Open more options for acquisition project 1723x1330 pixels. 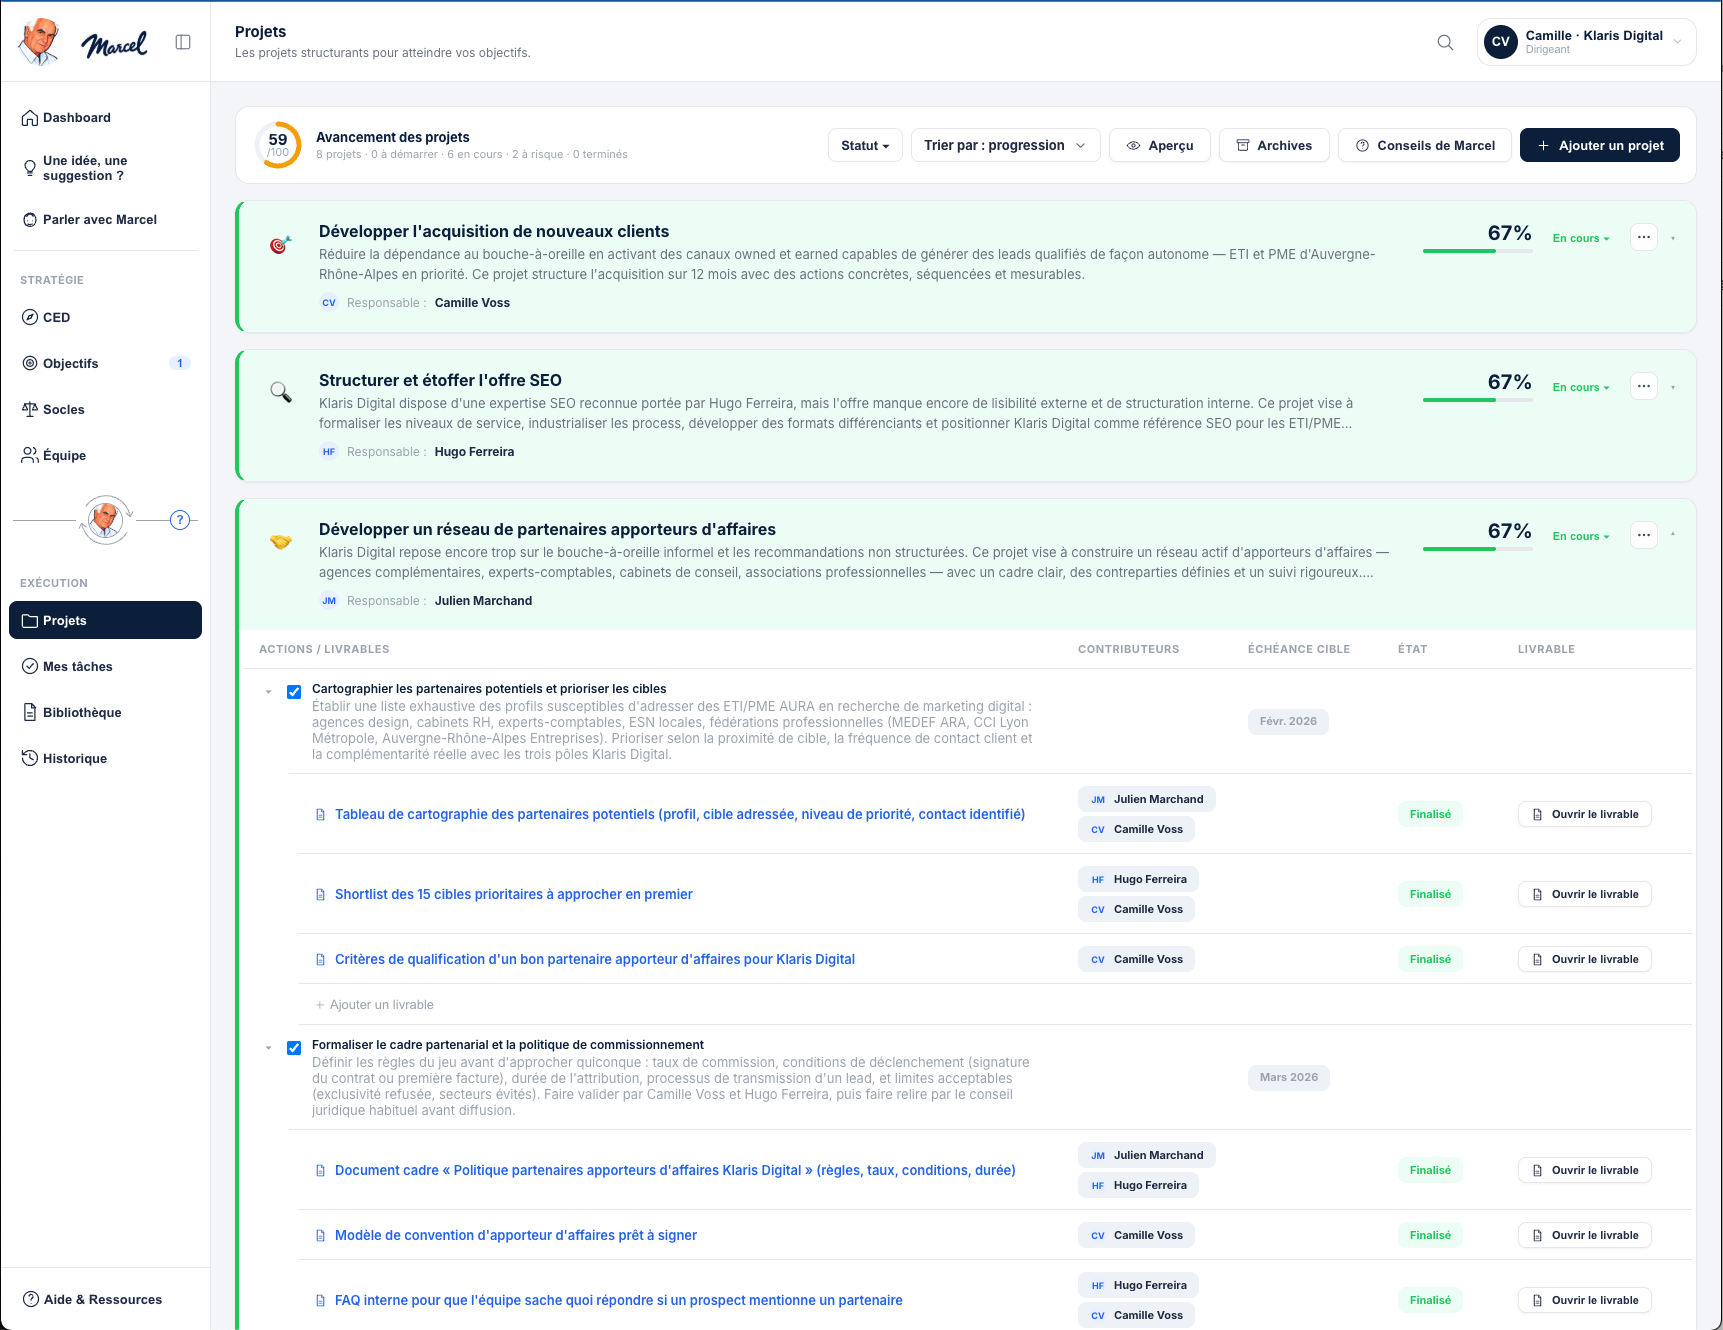tap(1644, 237)
